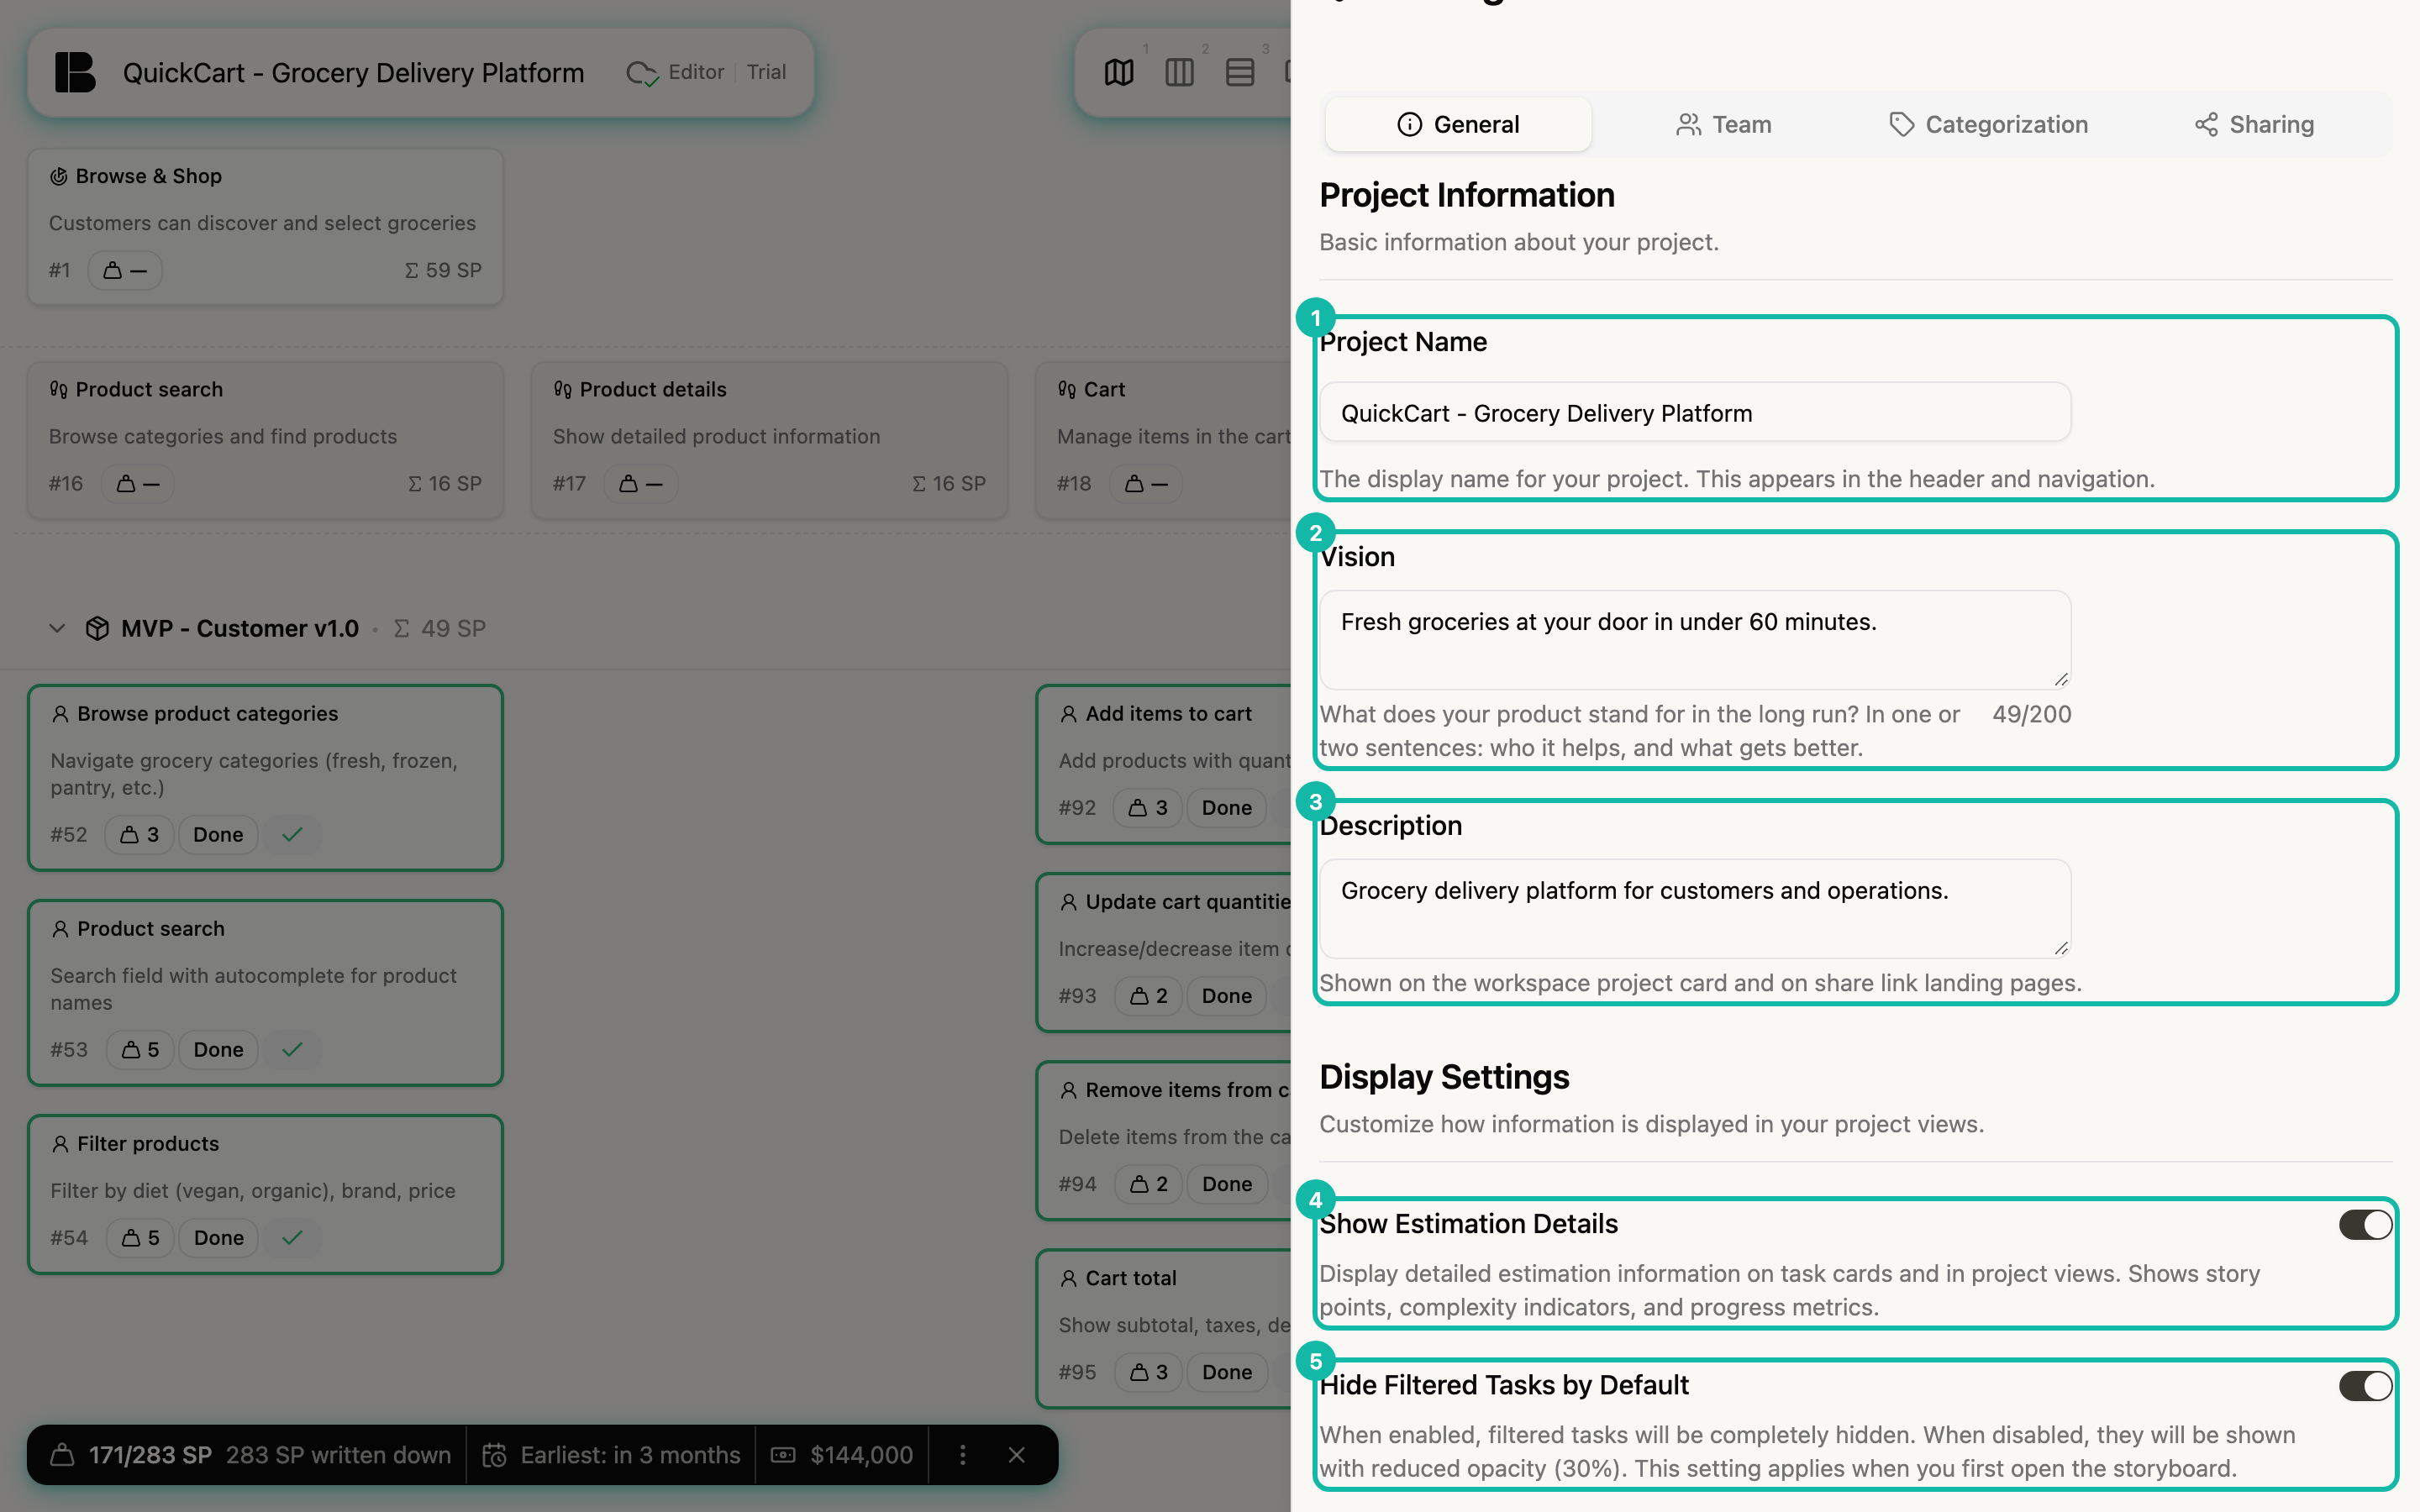Click the green checkmark on task #52
The width and height of the screenshot is (2420, 1512).
[x=292, y=834]
